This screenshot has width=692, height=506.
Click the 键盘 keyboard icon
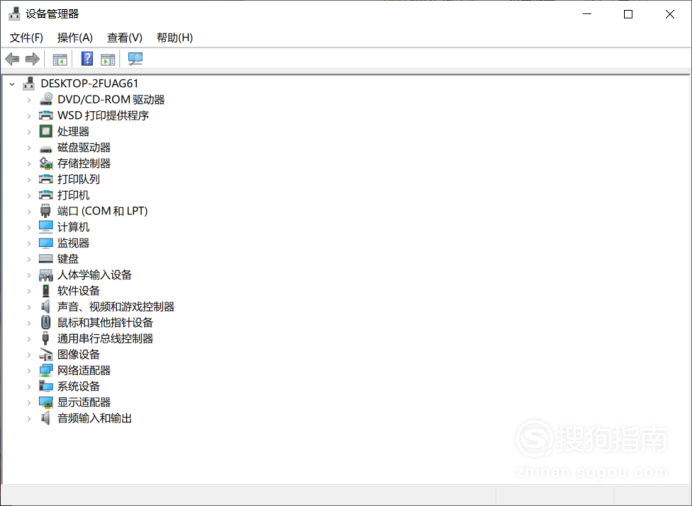click(x=46, y=259)
